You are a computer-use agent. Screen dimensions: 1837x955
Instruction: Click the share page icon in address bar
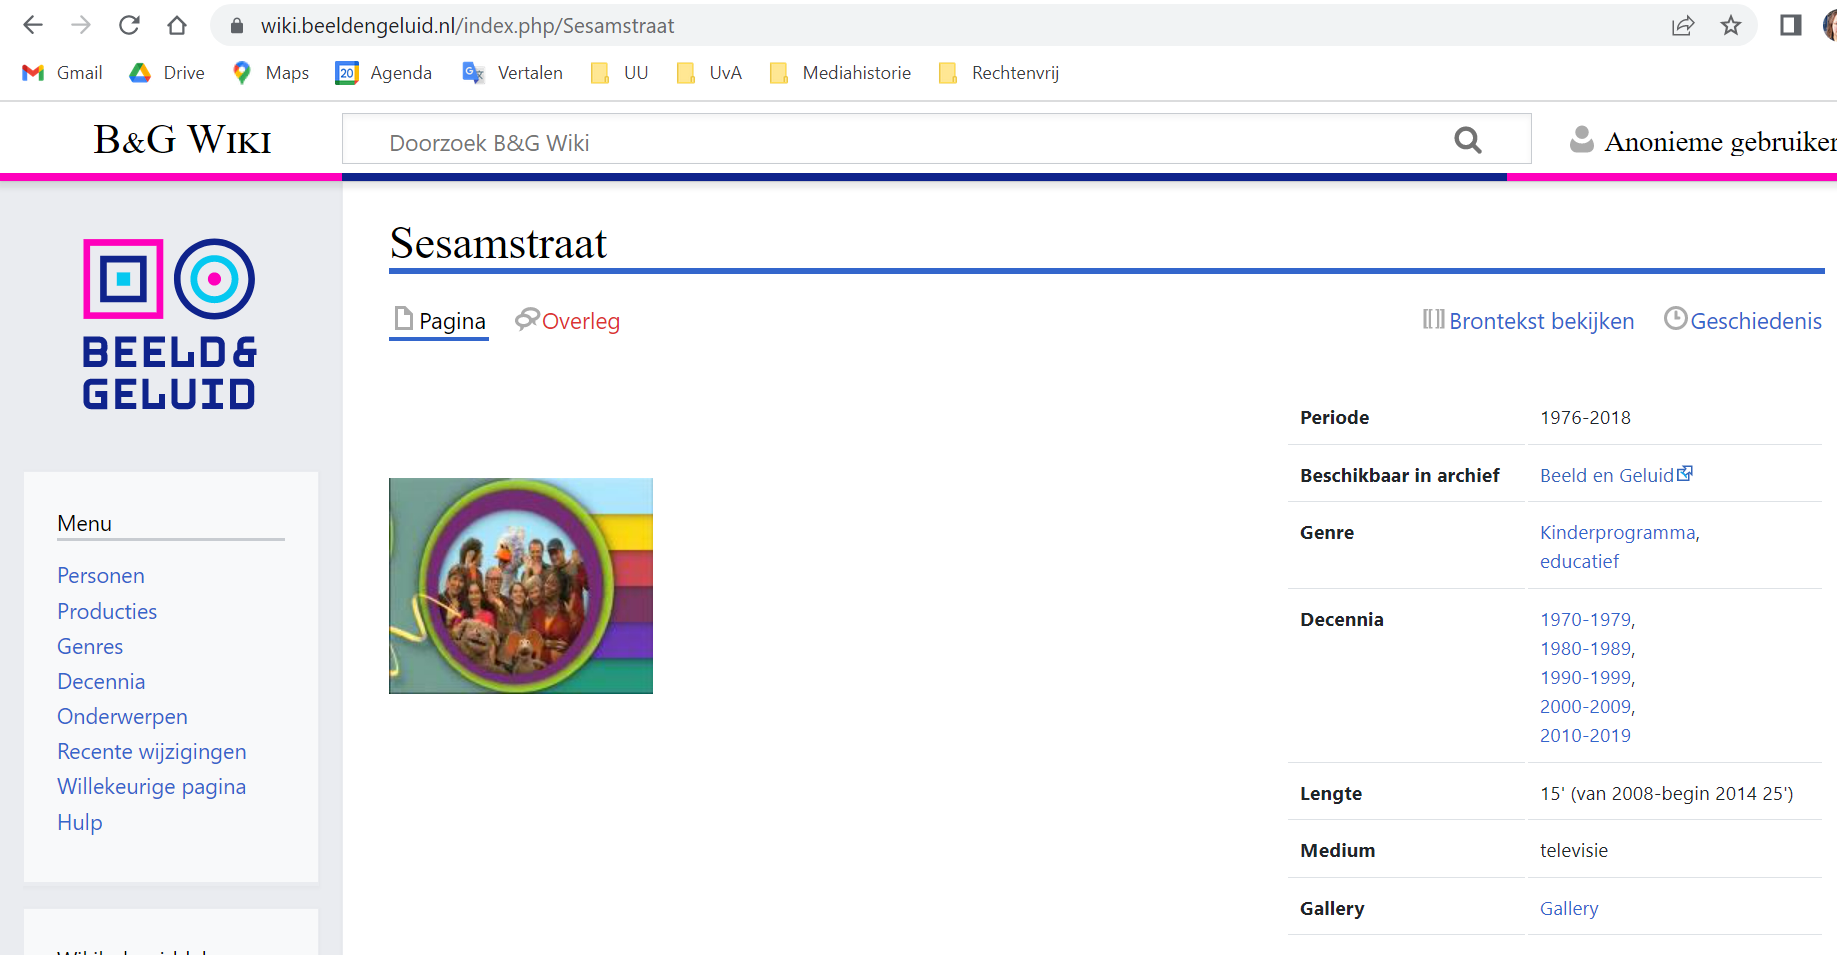point(1683,25)
